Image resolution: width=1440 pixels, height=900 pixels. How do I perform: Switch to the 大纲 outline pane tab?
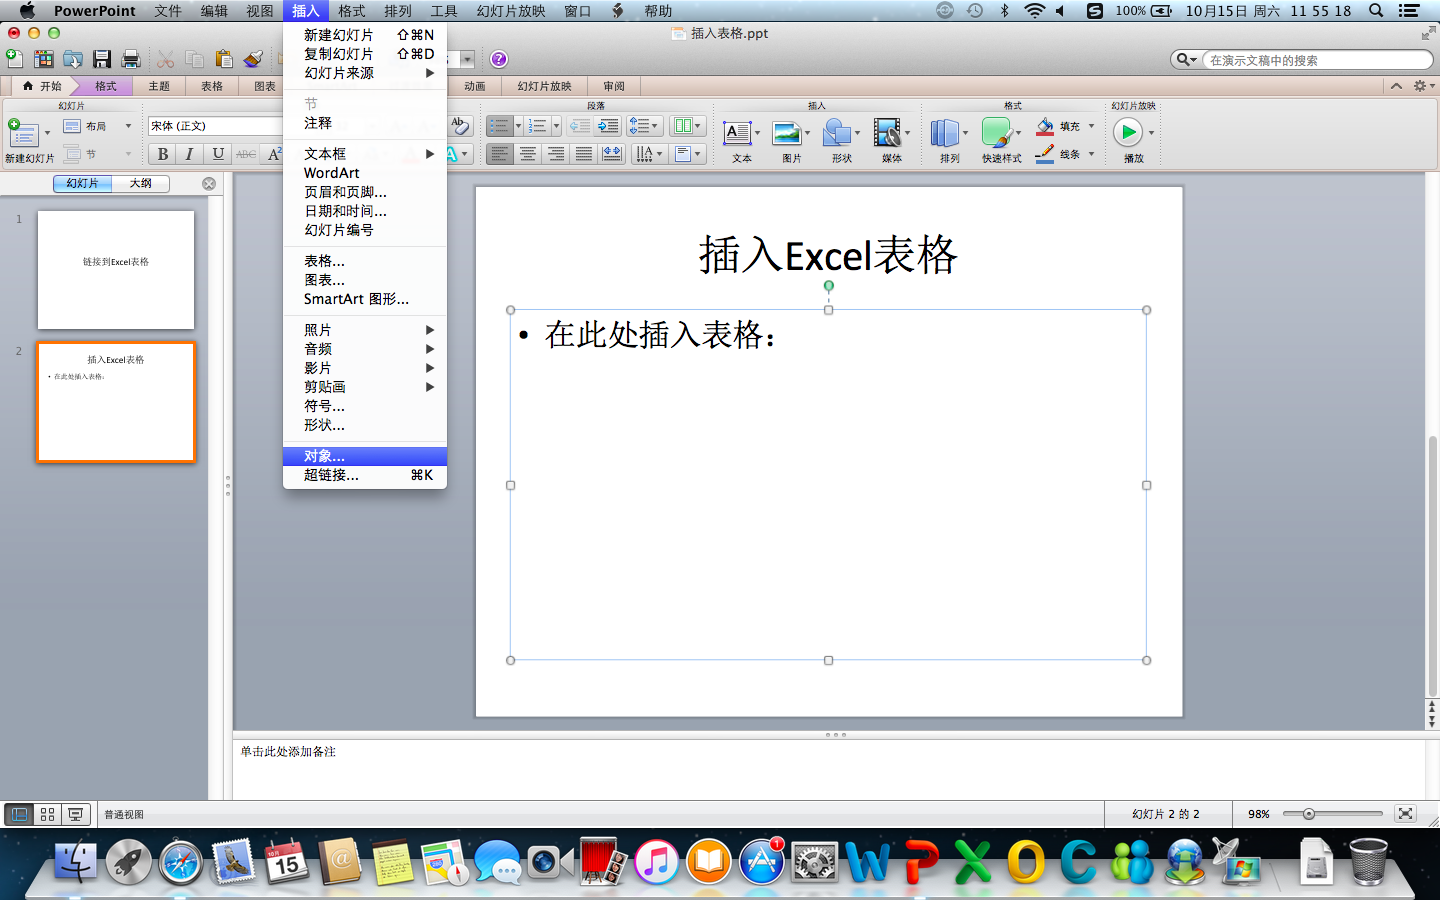click(x=141, y=183)
